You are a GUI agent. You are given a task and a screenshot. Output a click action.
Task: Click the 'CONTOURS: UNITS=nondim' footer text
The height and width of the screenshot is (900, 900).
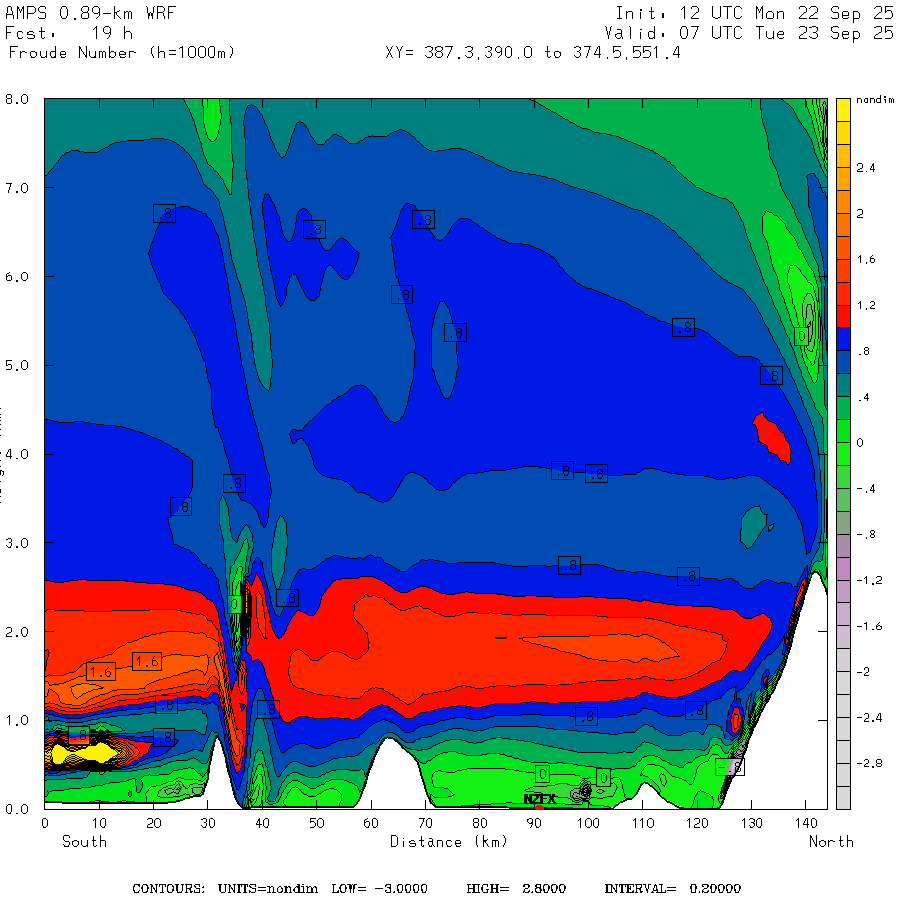point(225,889)
